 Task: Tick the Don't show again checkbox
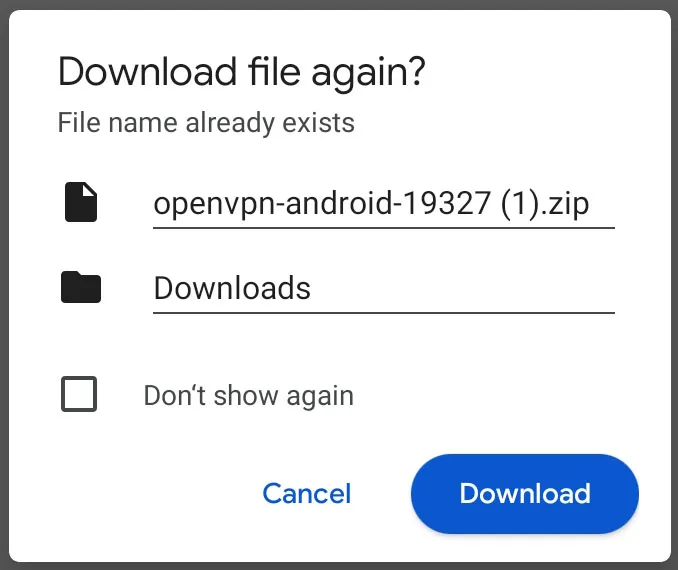[x=79, y=394]
